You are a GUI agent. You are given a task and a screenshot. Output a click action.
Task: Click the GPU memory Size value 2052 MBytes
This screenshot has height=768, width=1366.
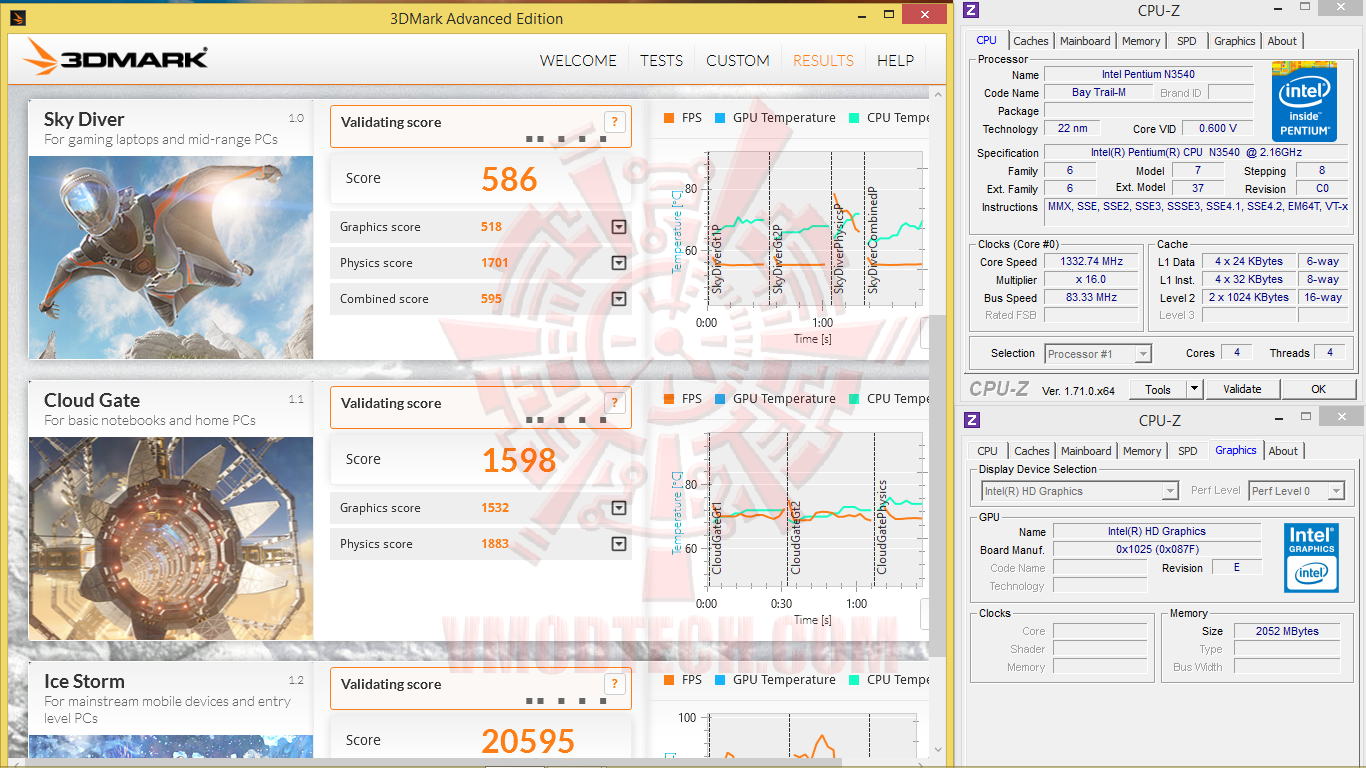[x=1288, y=632]
